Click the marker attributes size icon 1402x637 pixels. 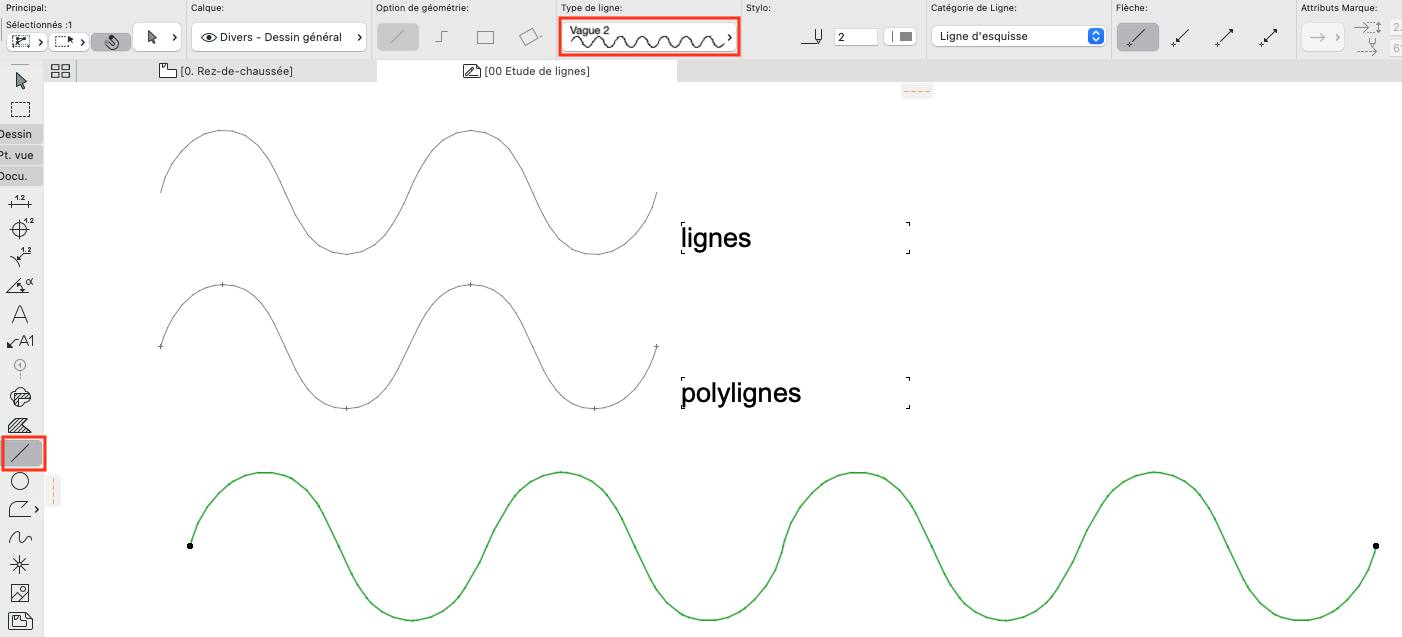coord(1367,28)
